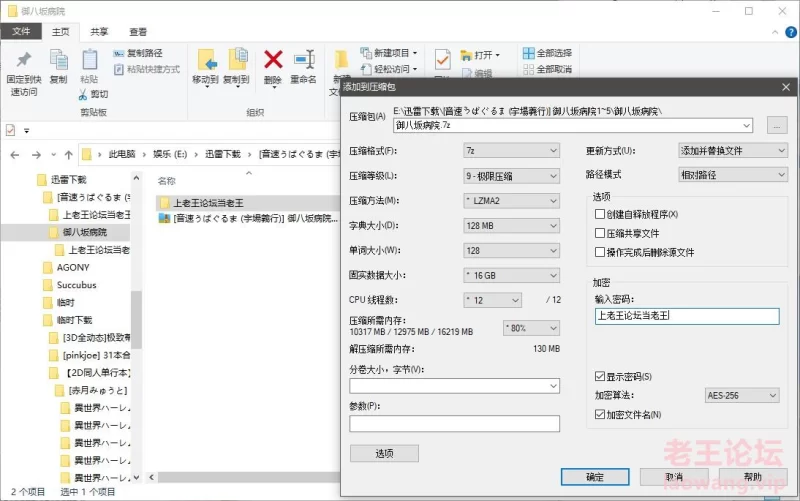Go forward with the right arrow
The height and width of the screenshot is (501, 800).
click(36, 155)
